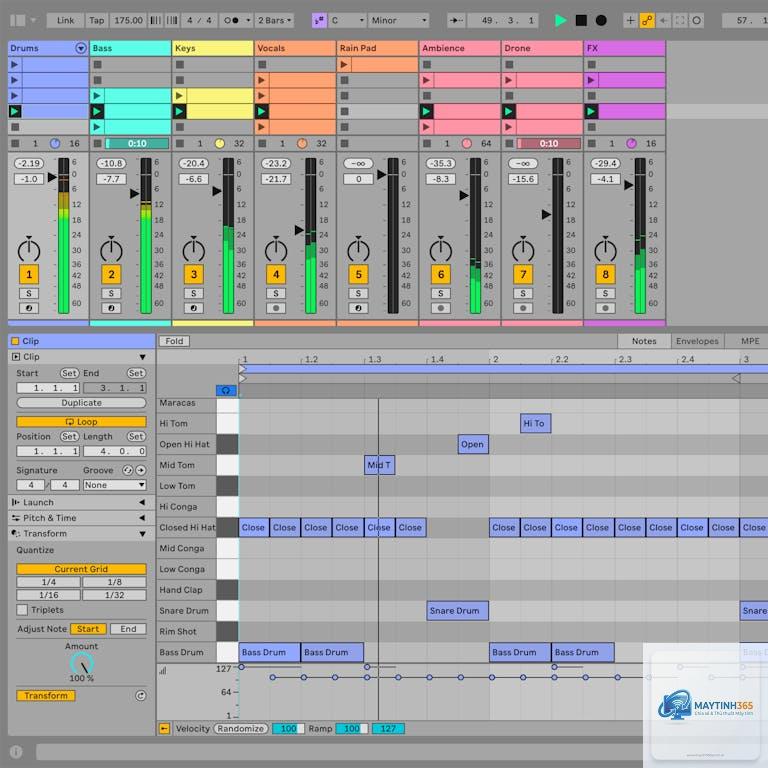This screenshot has height=768, width=768.
Task: Click the Session Record circle icon
Action: point(696,21)
